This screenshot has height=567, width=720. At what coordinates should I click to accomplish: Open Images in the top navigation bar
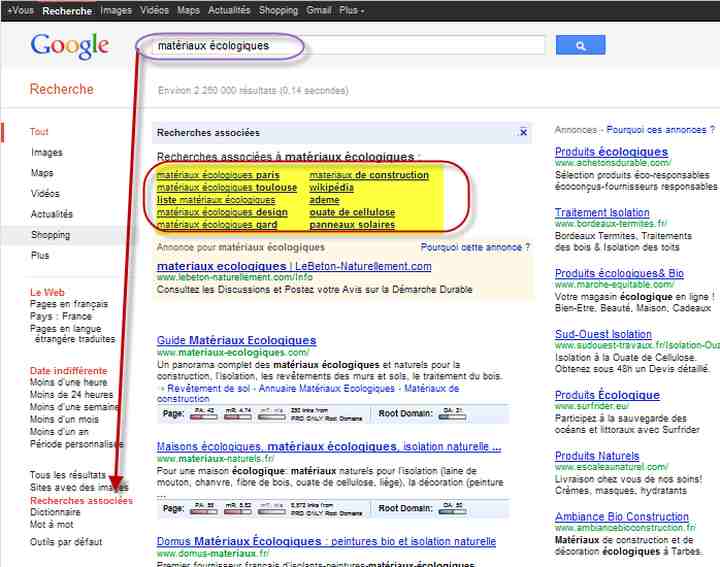pos(116,10)
